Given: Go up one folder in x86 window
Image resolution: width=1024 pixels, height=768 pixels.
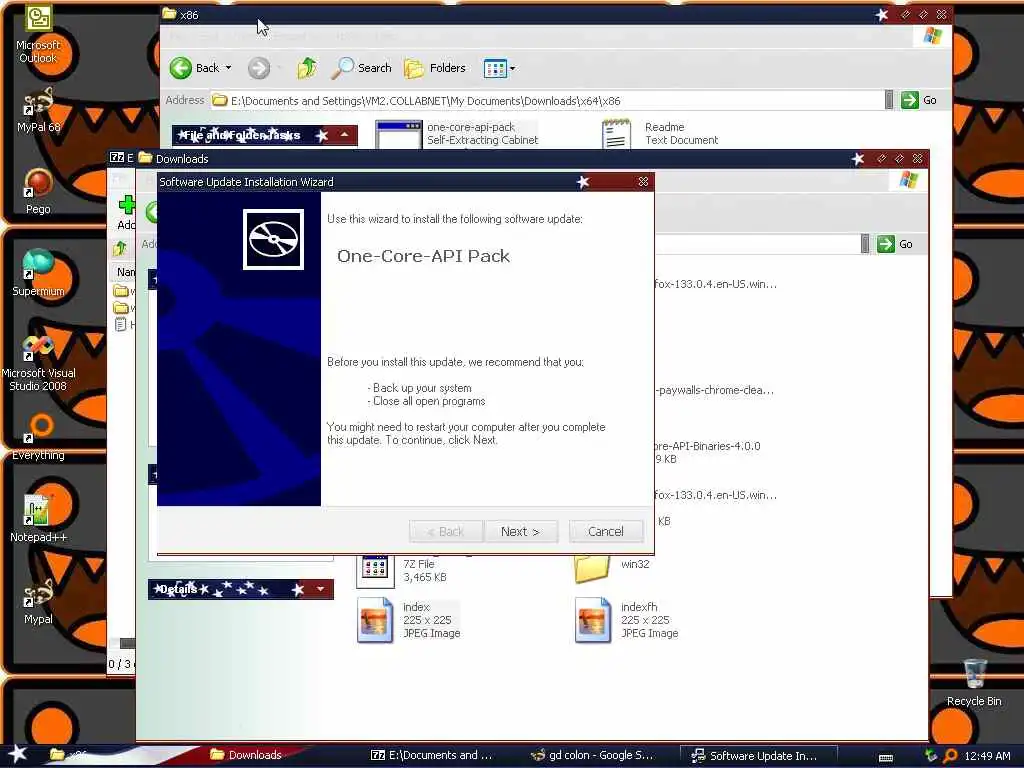Looking at the screenshot, I should [x=307, y=68].
